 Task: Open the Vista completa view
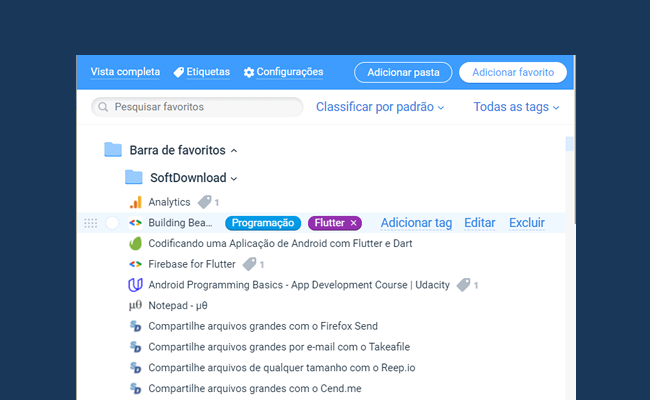coord(125,72)
